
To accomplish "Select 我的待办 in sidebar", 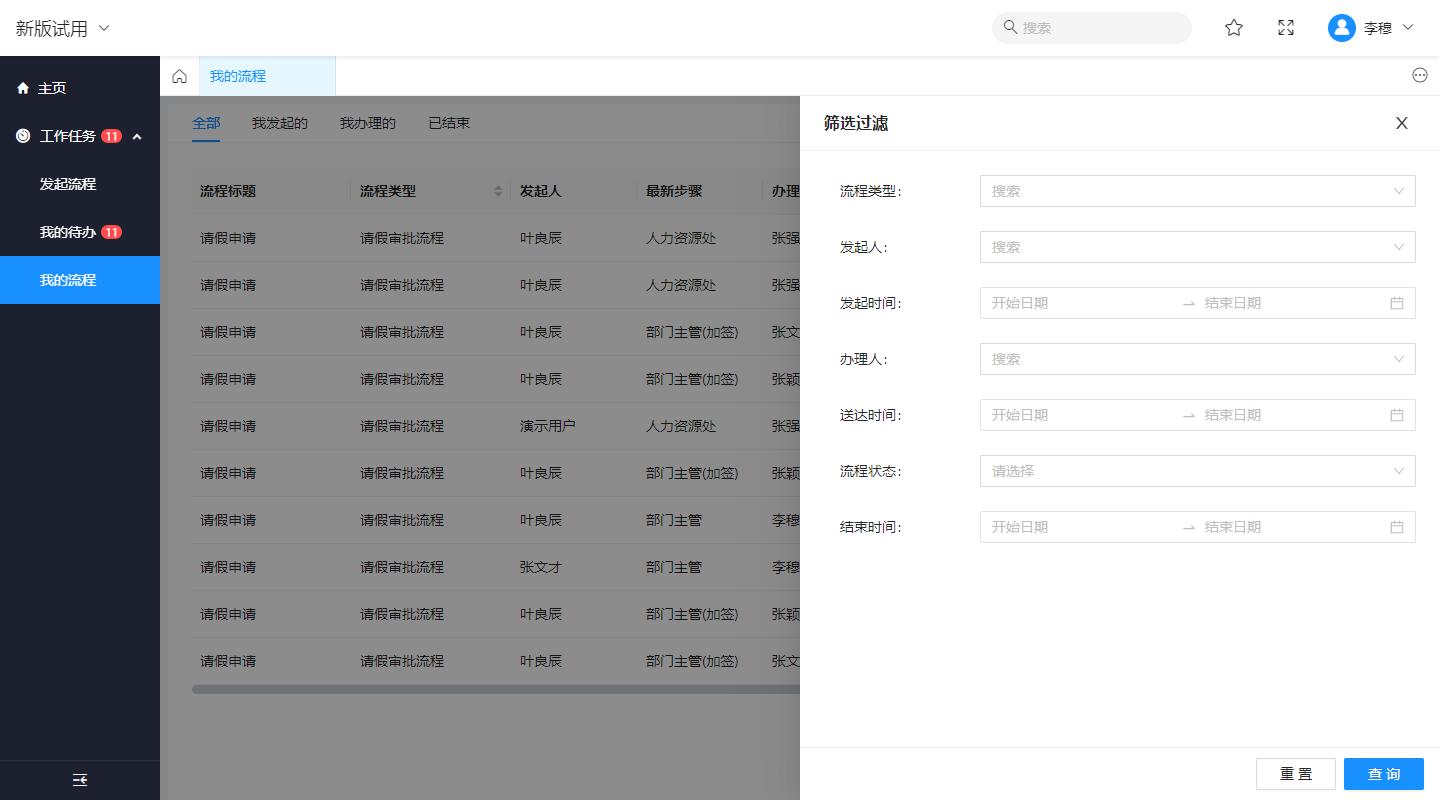I will 68,232.
